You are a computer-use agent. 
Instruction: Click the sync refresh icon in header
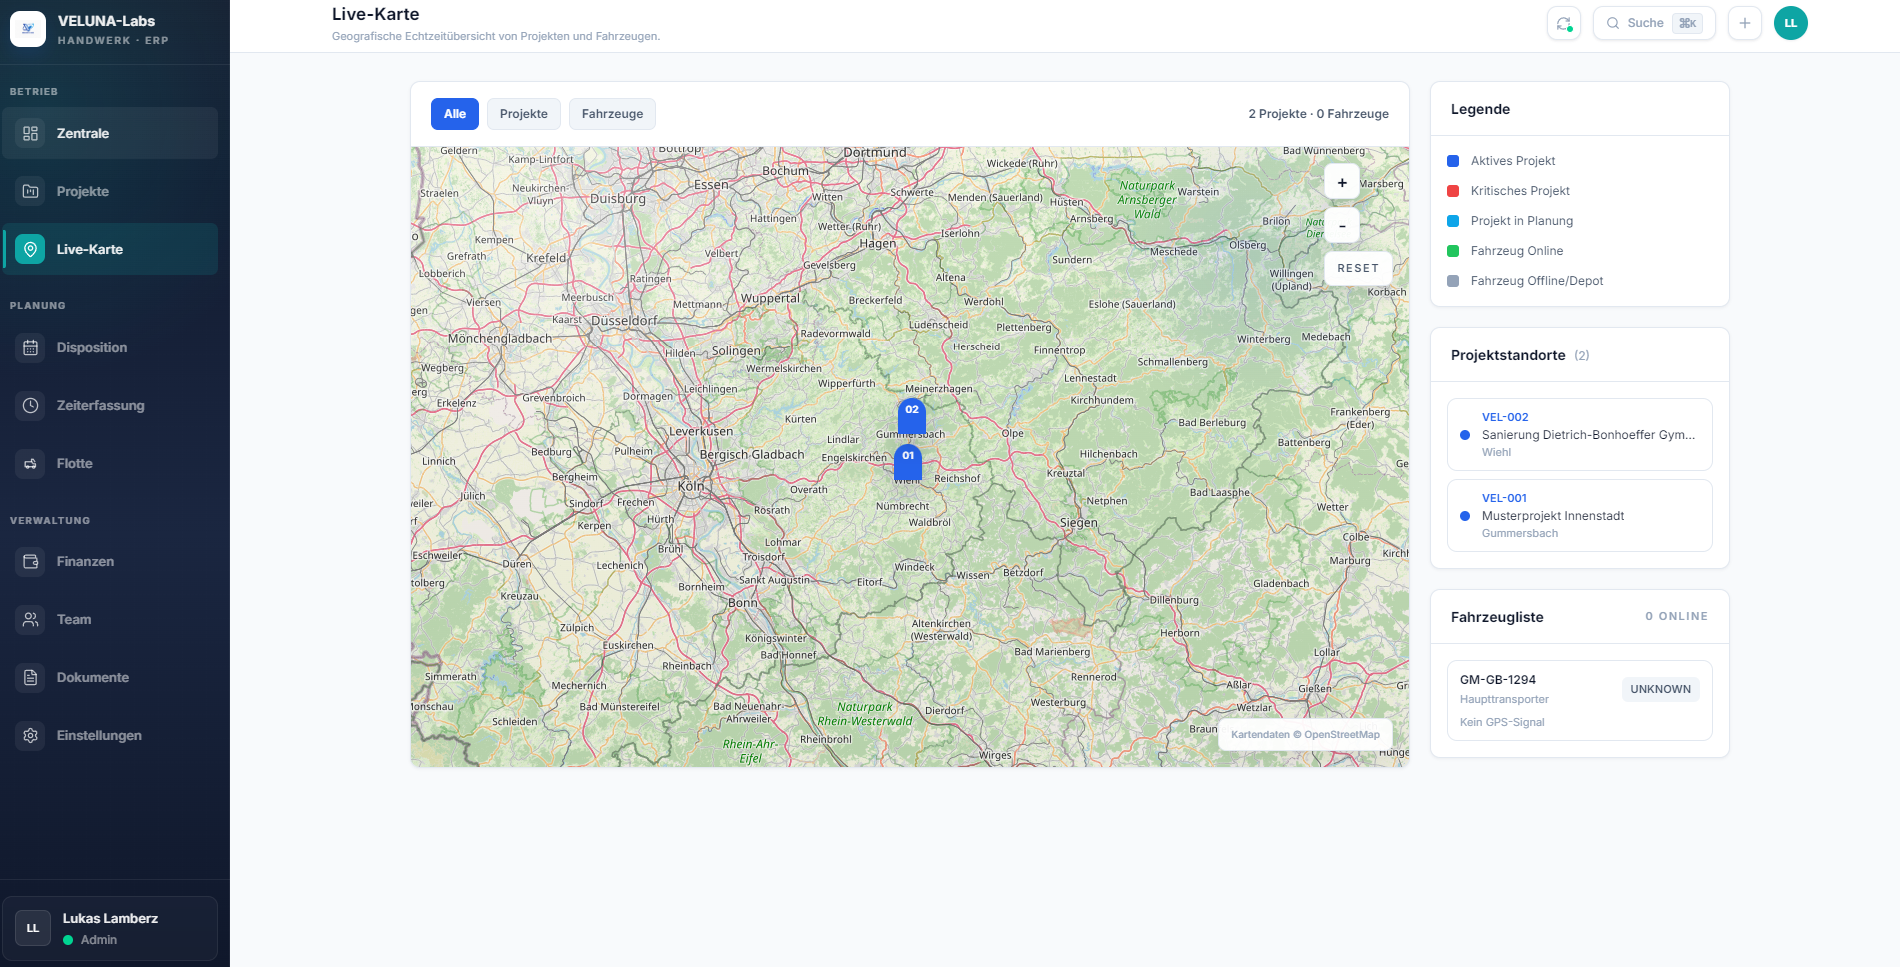[x=1563, y=23]
